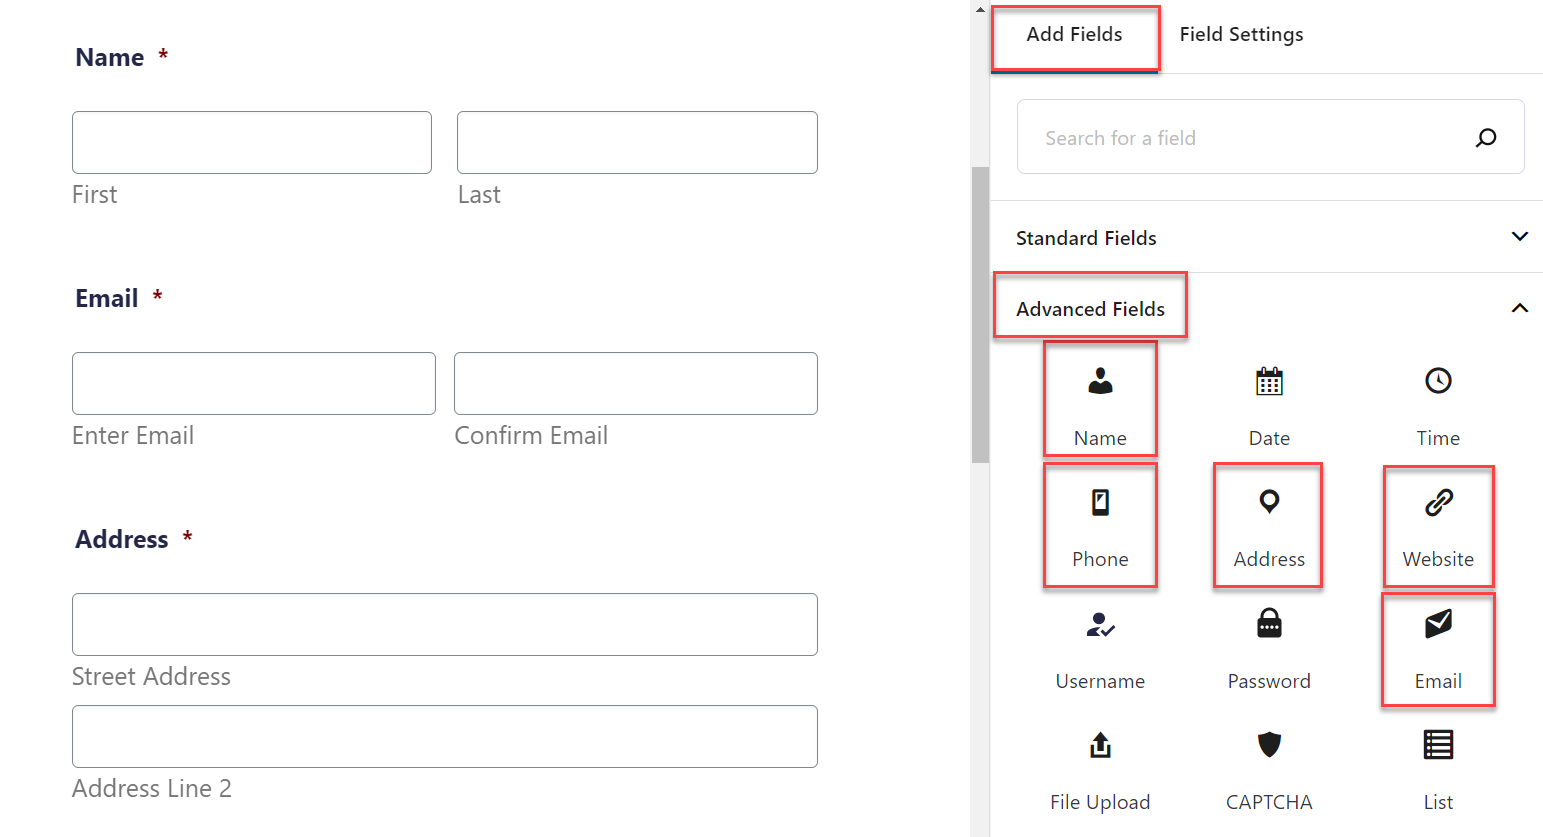Insert the Password lock field
1543x837 pixels.
1269,647
